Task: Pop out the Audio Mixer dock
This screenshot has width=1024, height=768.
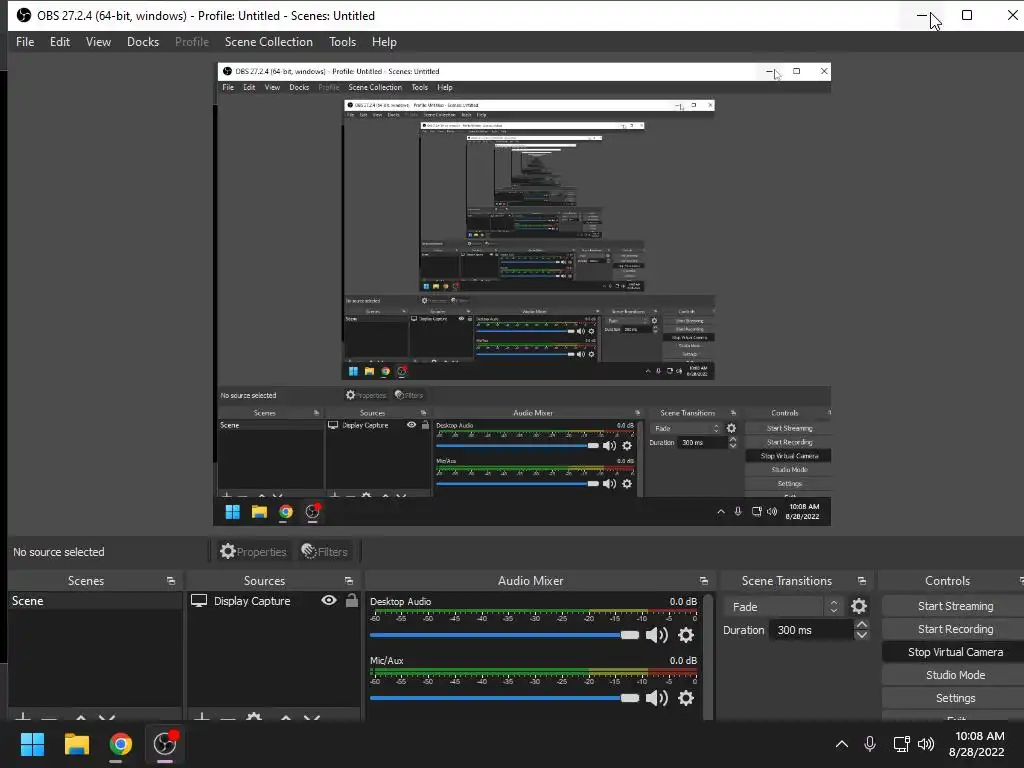Action: [x=703, y=581]
